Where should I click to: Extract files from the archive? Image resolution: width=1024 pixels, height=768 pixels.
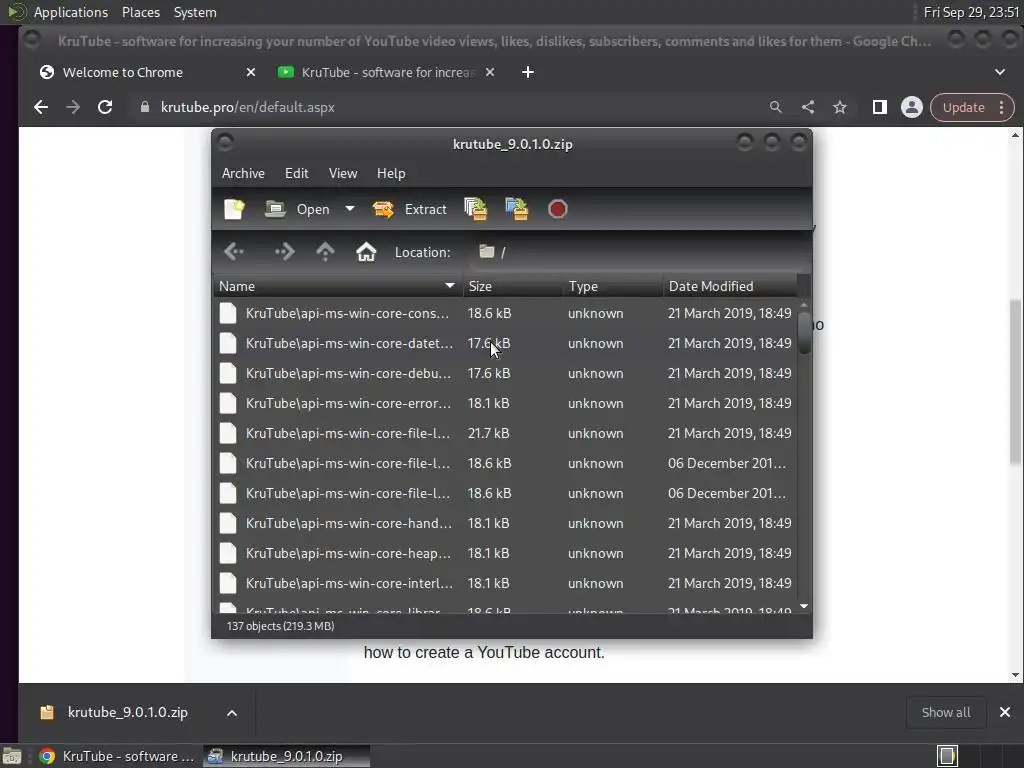click(x=409, y=209)
